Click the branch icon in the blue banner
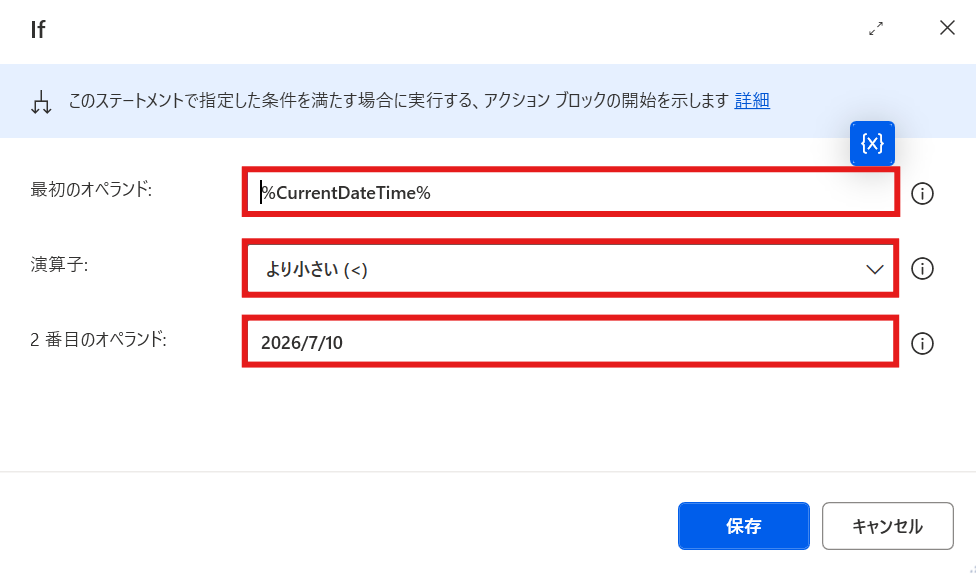The image size is (976, 574). (x=41, y=101)
